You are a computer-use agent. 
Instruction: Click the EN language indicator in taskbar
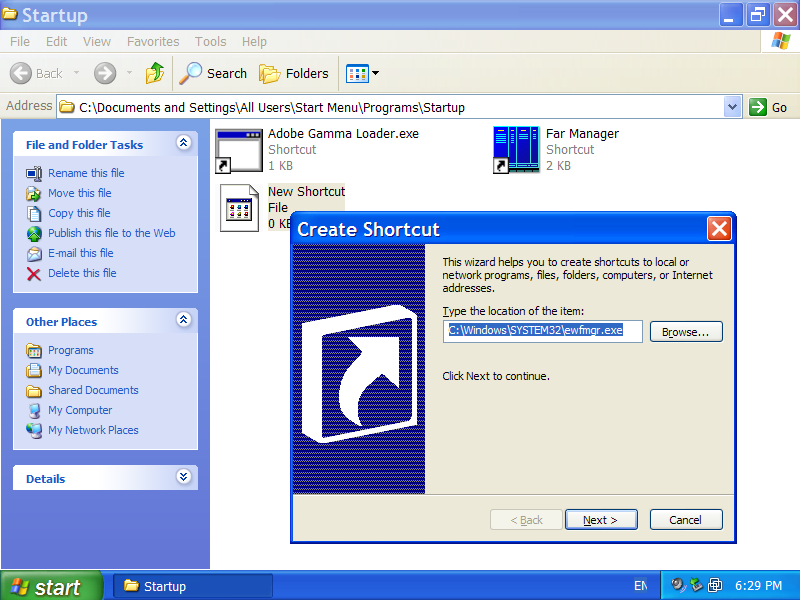pyautogui.click(x=641, y=586)
